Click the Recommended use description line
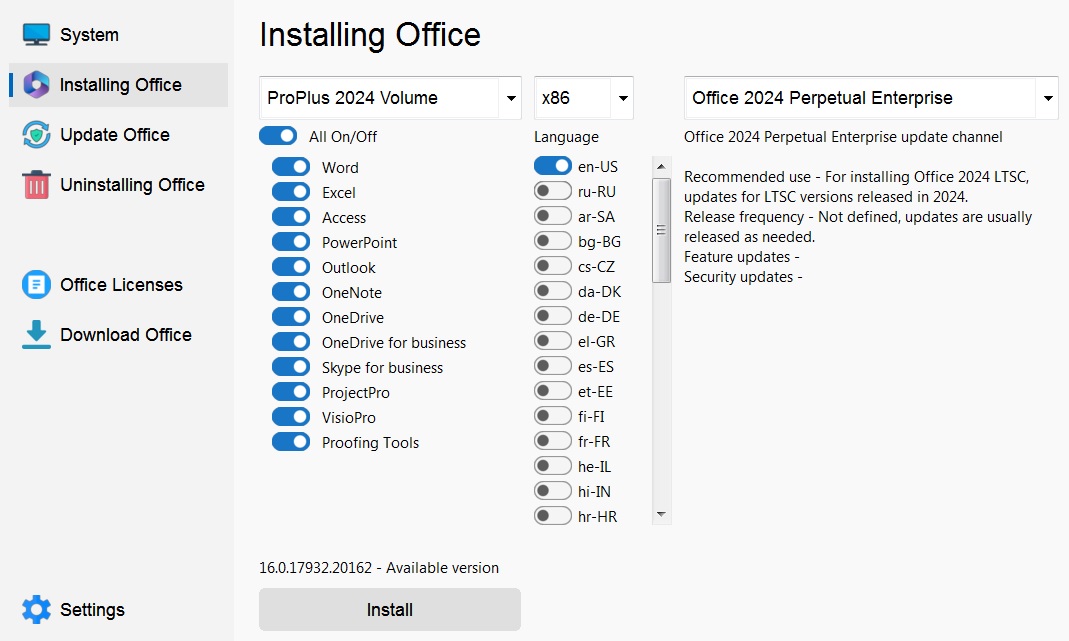This screenshot has height=641, width=1069. [857, 186]
